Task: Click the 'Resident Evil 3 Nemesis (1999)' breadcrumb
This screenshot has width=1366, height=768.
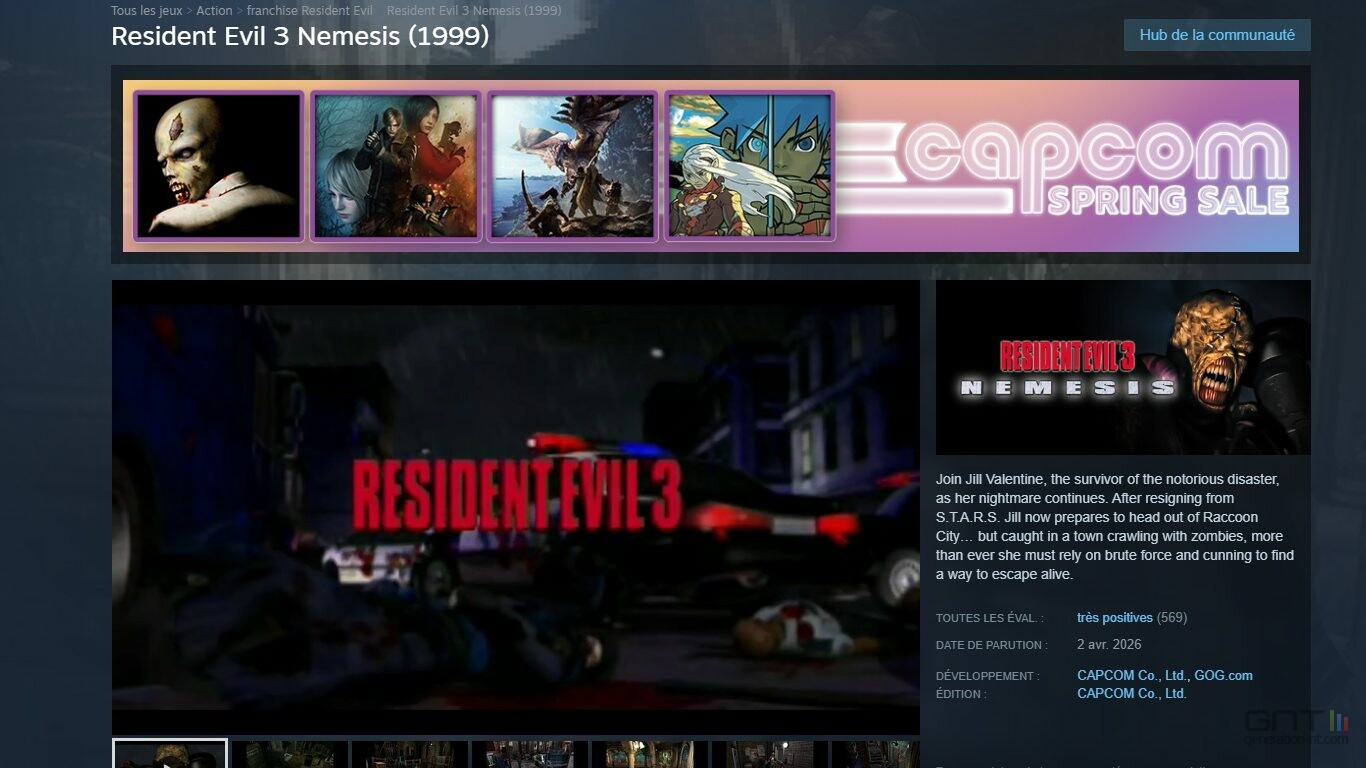Action: coord(473,11)
